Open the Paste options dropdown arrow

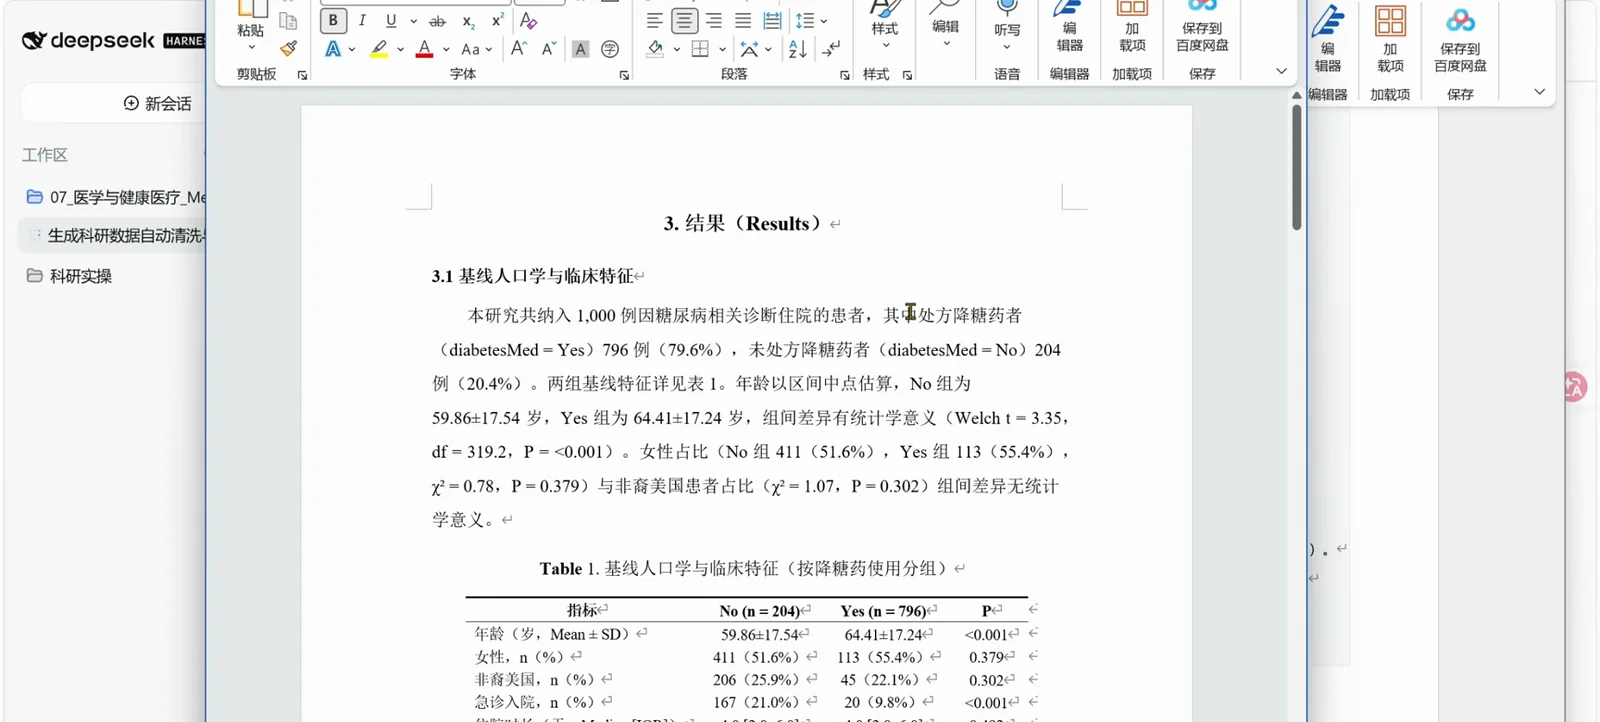[251, 47]
